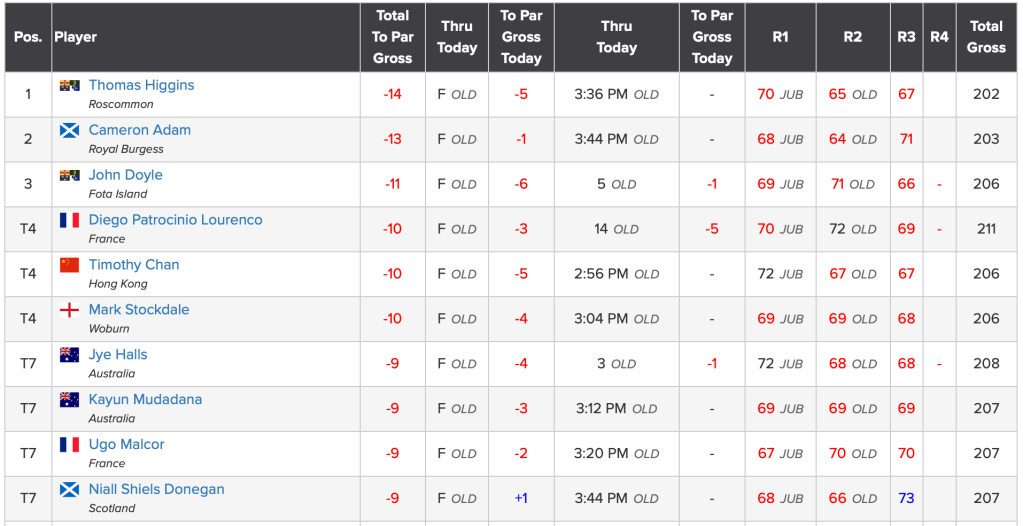Click England flag beside Mark Stockdale

point(69,310)
